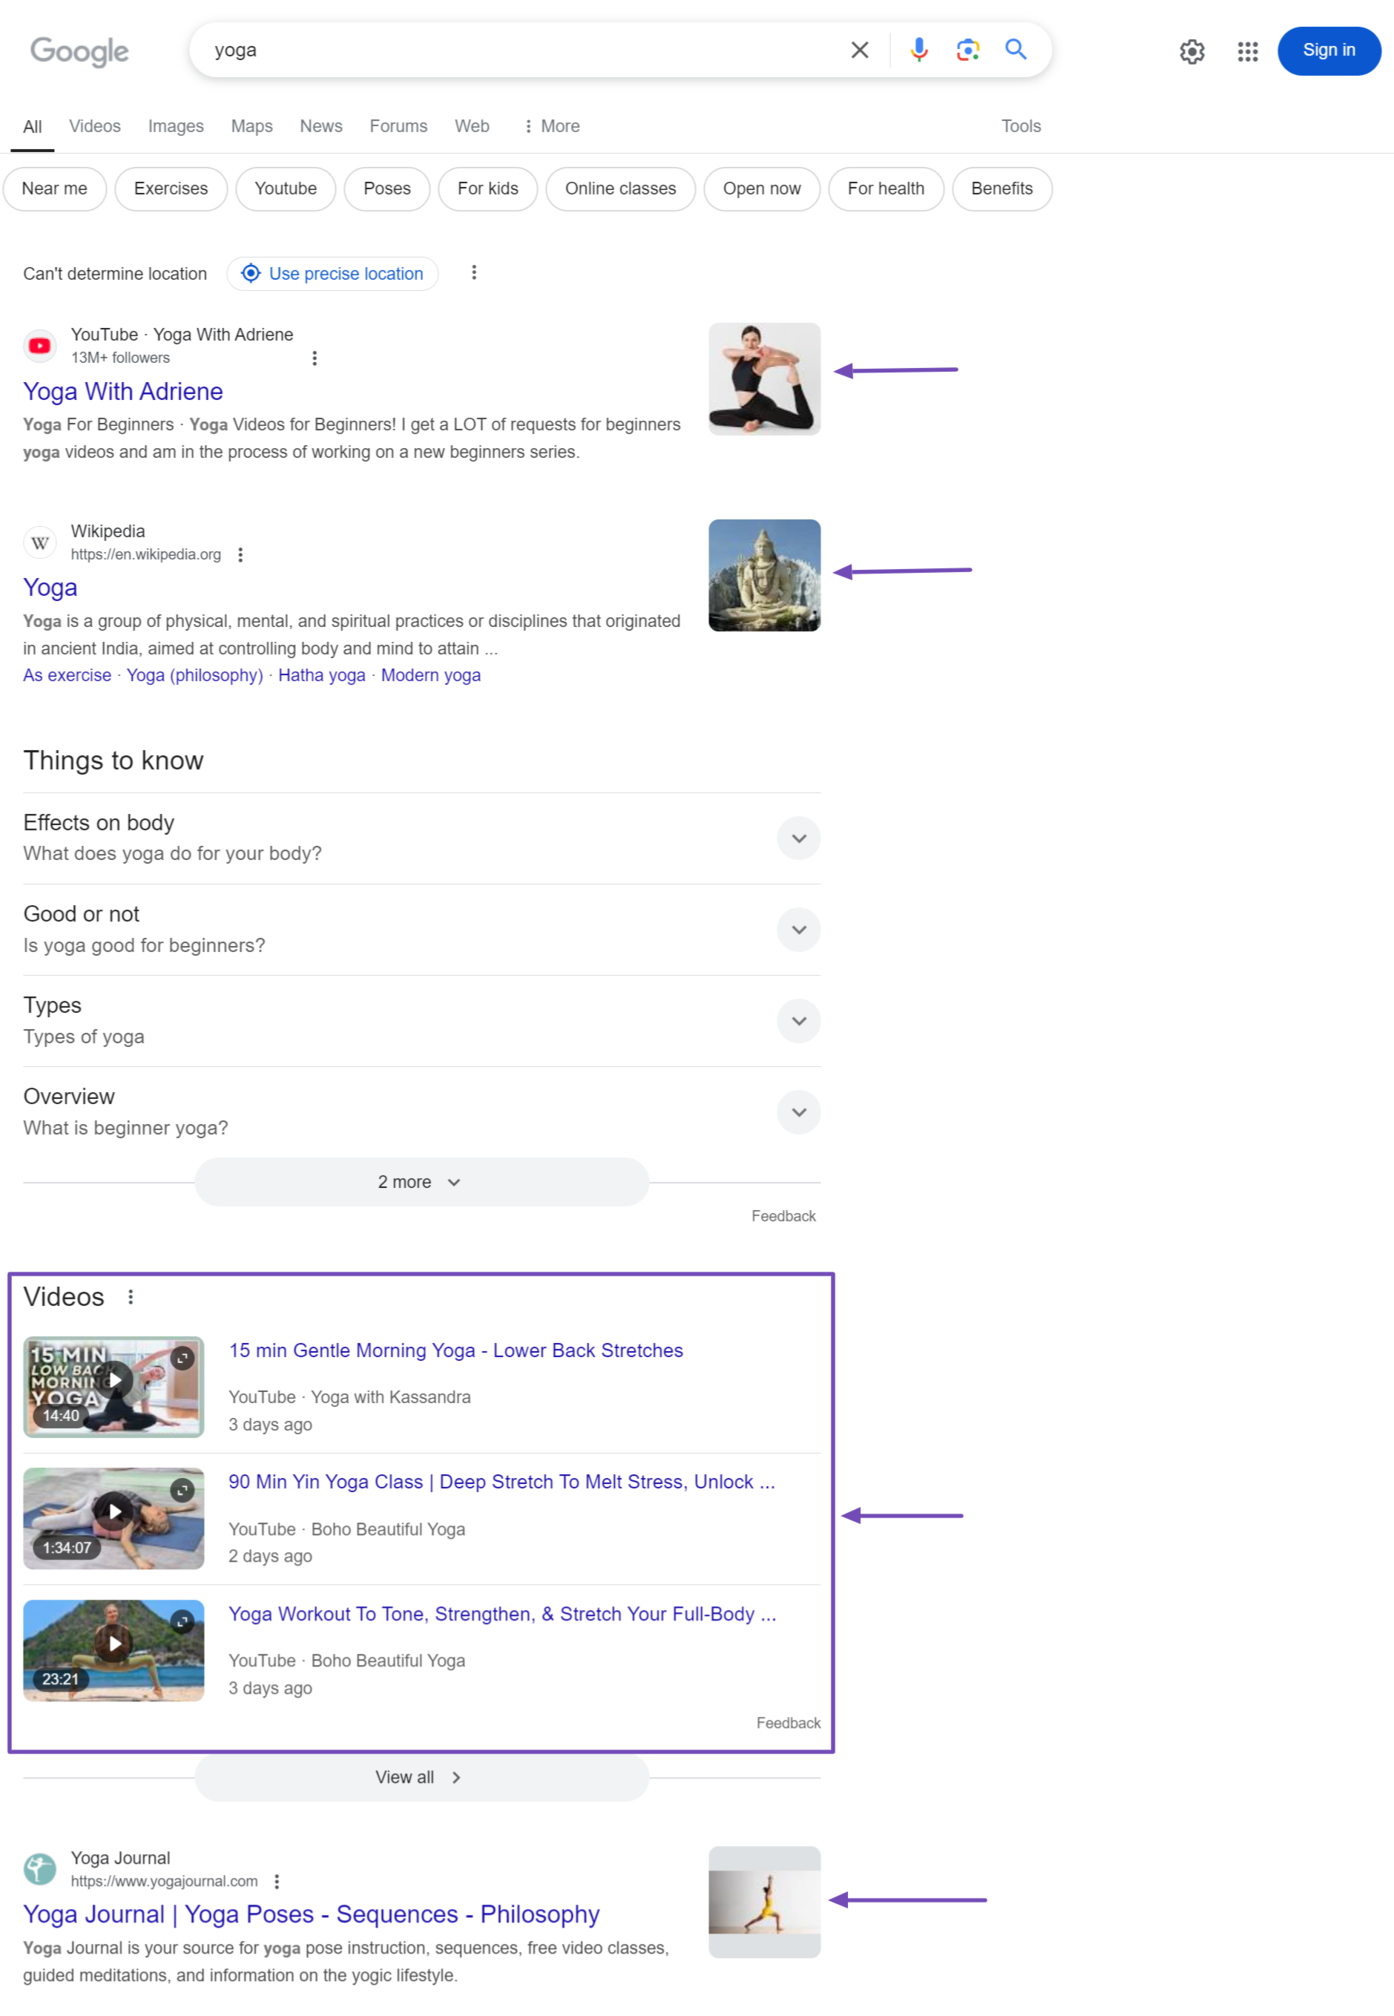This screenshot has height=2016, width=1394.
Task: Open the Wikipedia Yoga result link
Action: pos(50,588)
